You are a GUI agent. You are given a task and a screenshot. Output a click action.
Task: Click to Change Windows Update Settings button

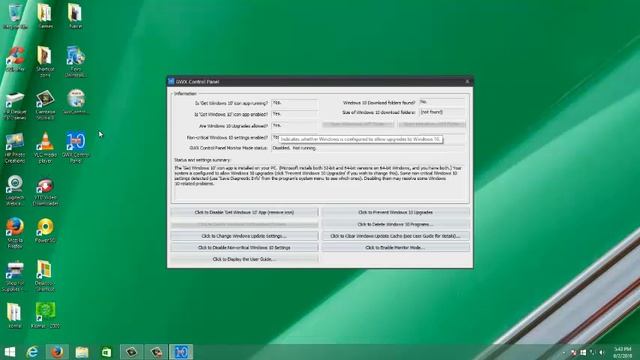tap(244, 236)
